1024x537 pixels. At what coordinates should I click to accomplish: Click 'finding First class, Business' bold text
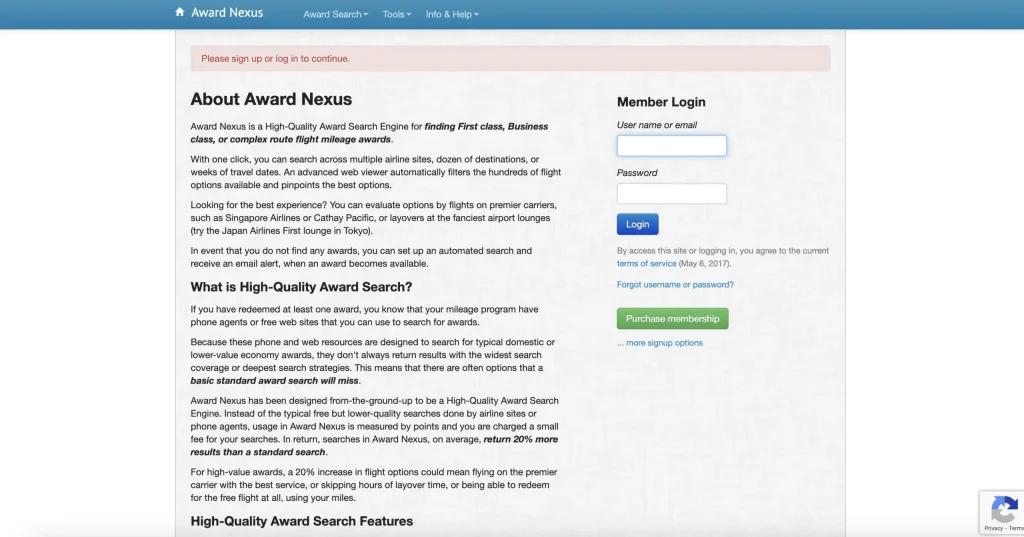coord(486,127)
